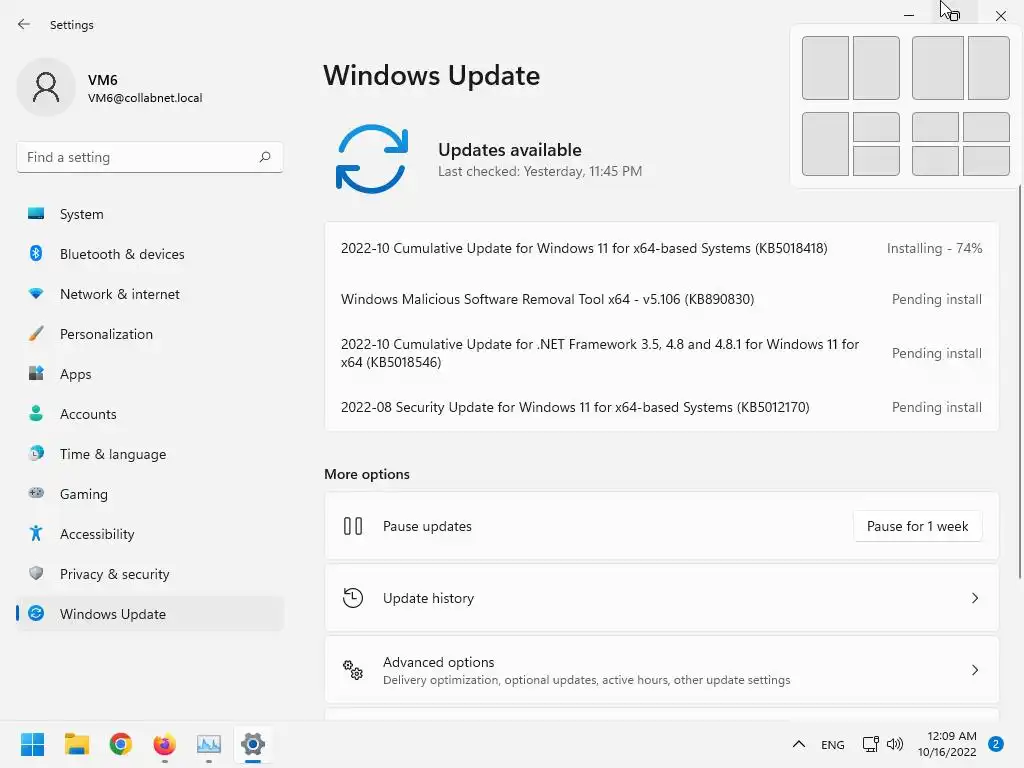Click the VM6 user avatar icon
Image resolution: width=1024 pixels, height=768 pixels.
point(46,87)
